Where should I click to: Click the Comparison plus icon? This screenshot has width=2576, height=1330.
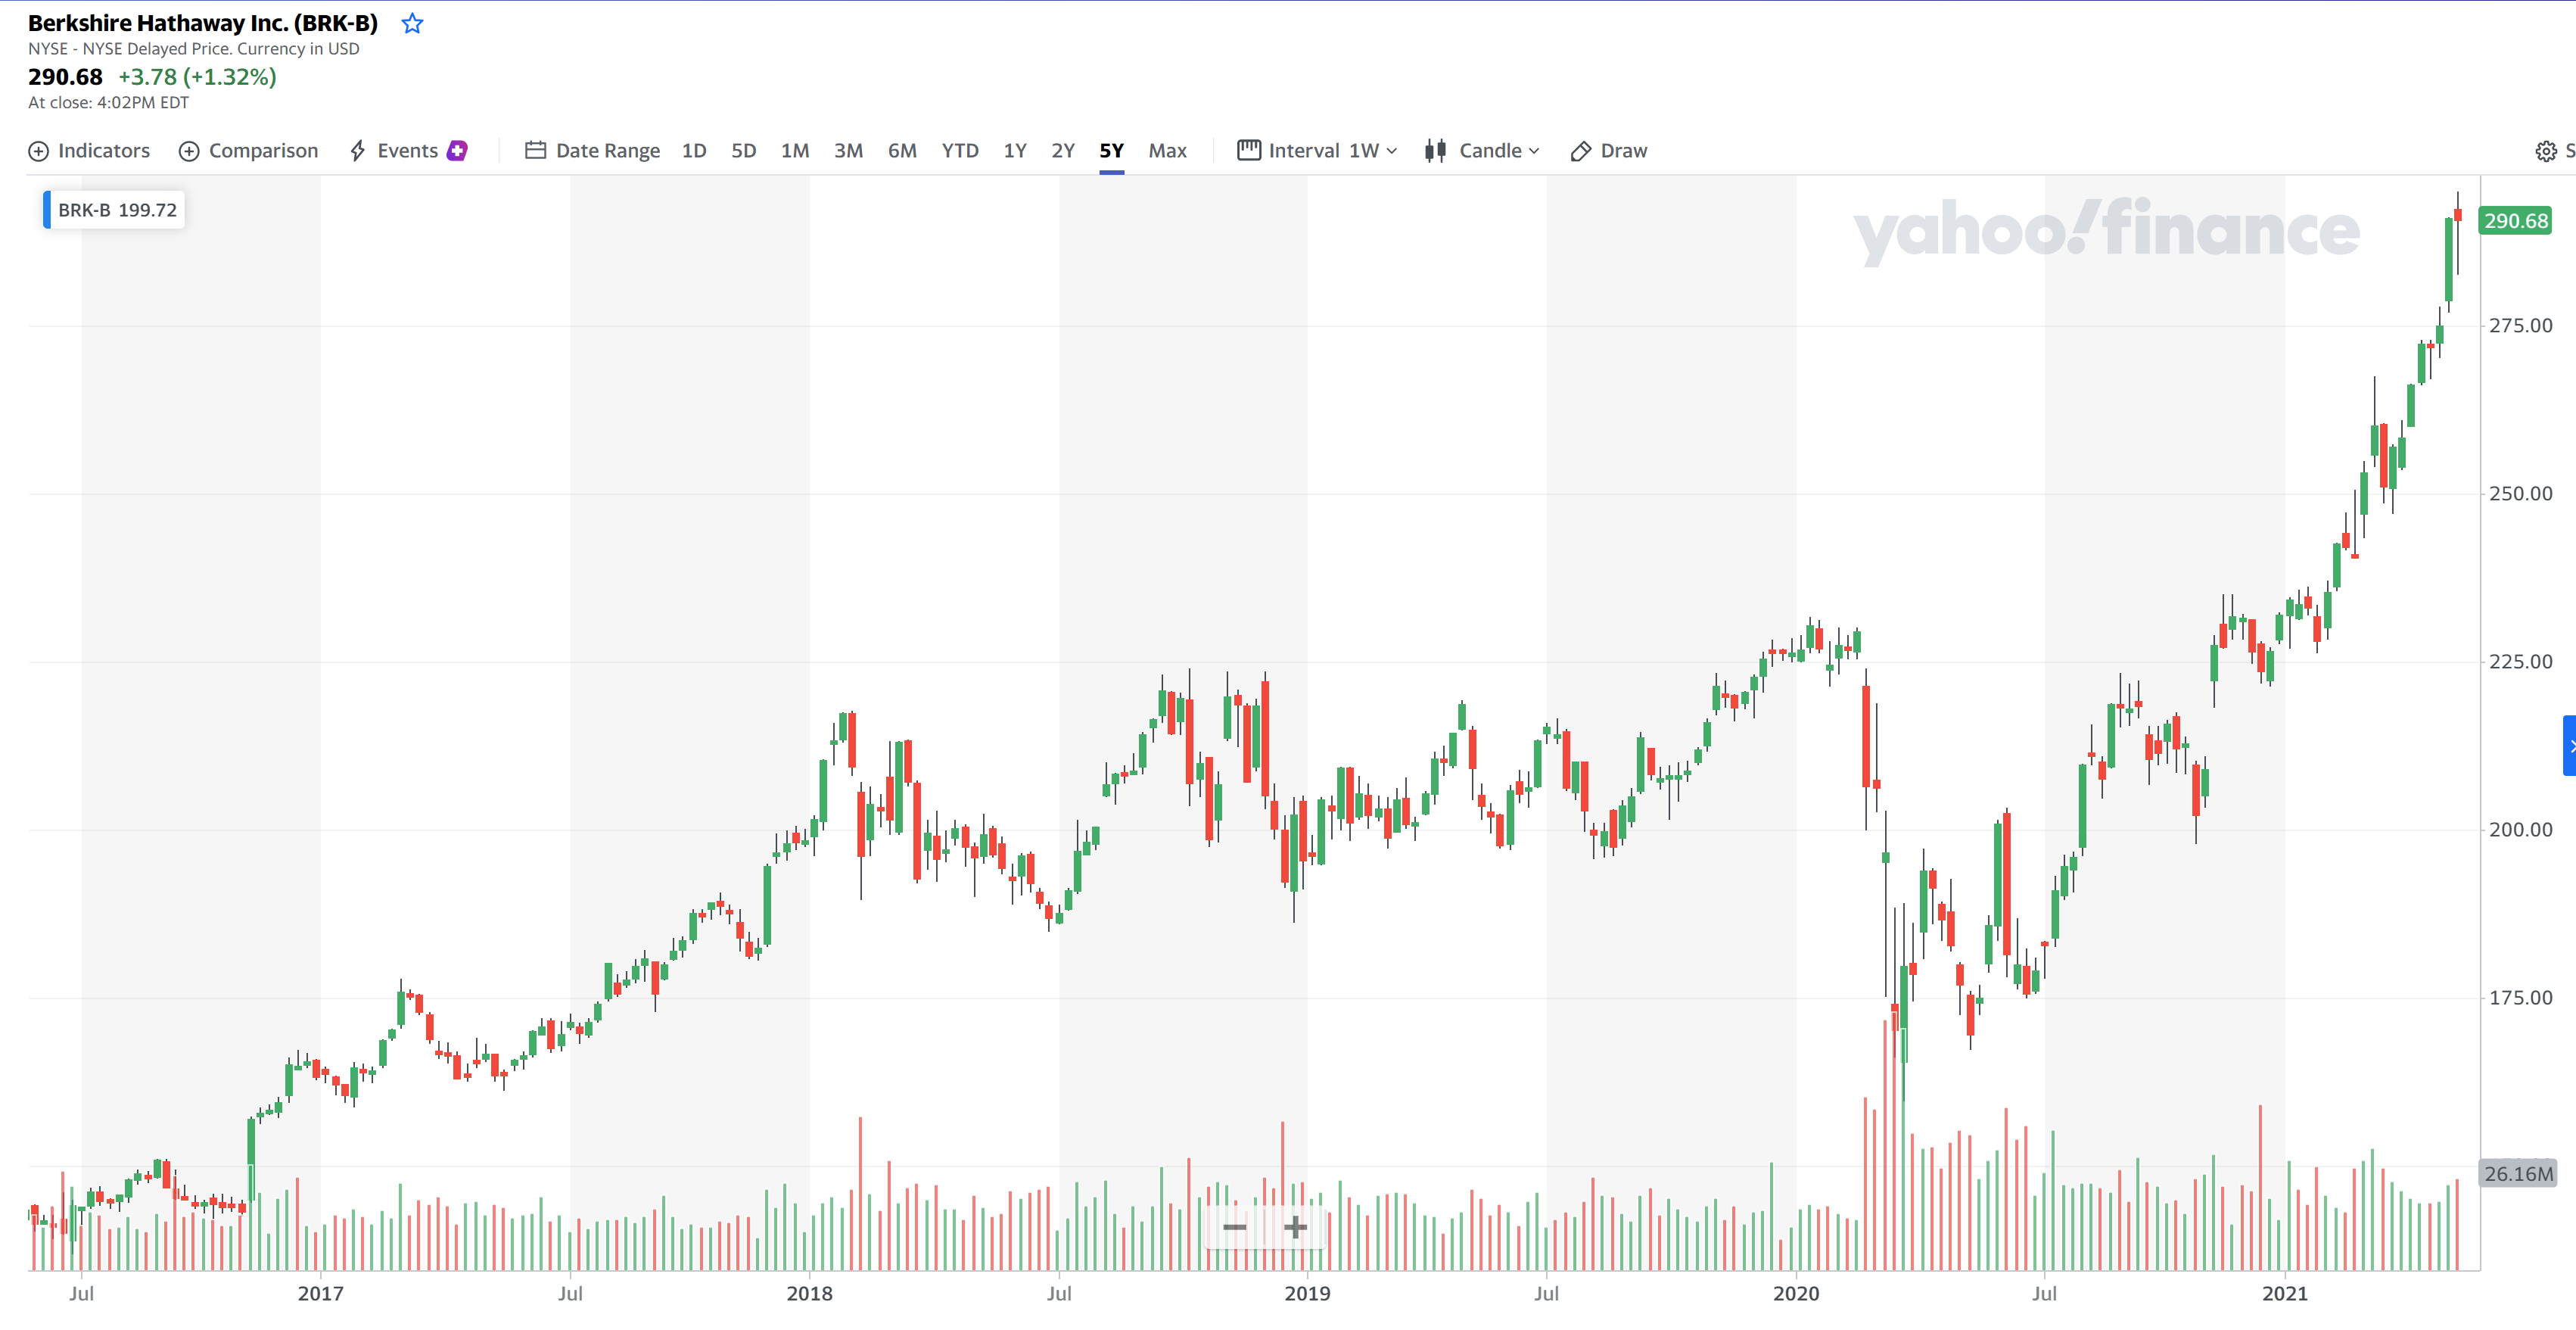tap(189, 151)
